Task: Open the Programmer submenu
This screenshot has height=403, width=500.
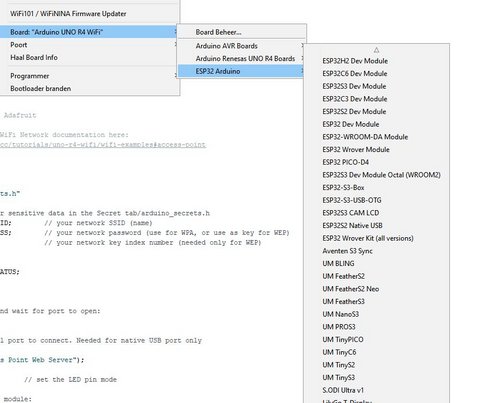Action: point(88,76)
